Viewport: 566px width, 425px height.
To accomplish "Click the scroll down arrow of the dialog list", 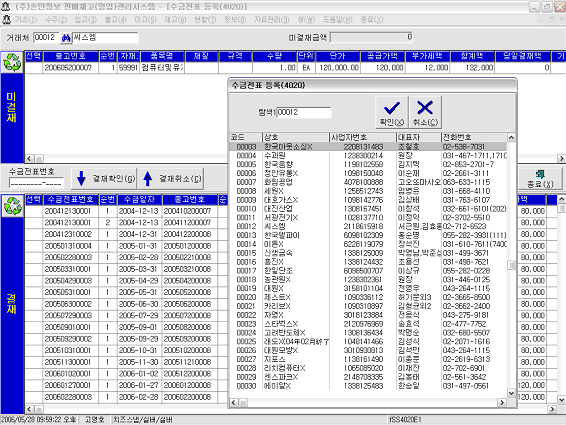I will (x=511, y=393).
